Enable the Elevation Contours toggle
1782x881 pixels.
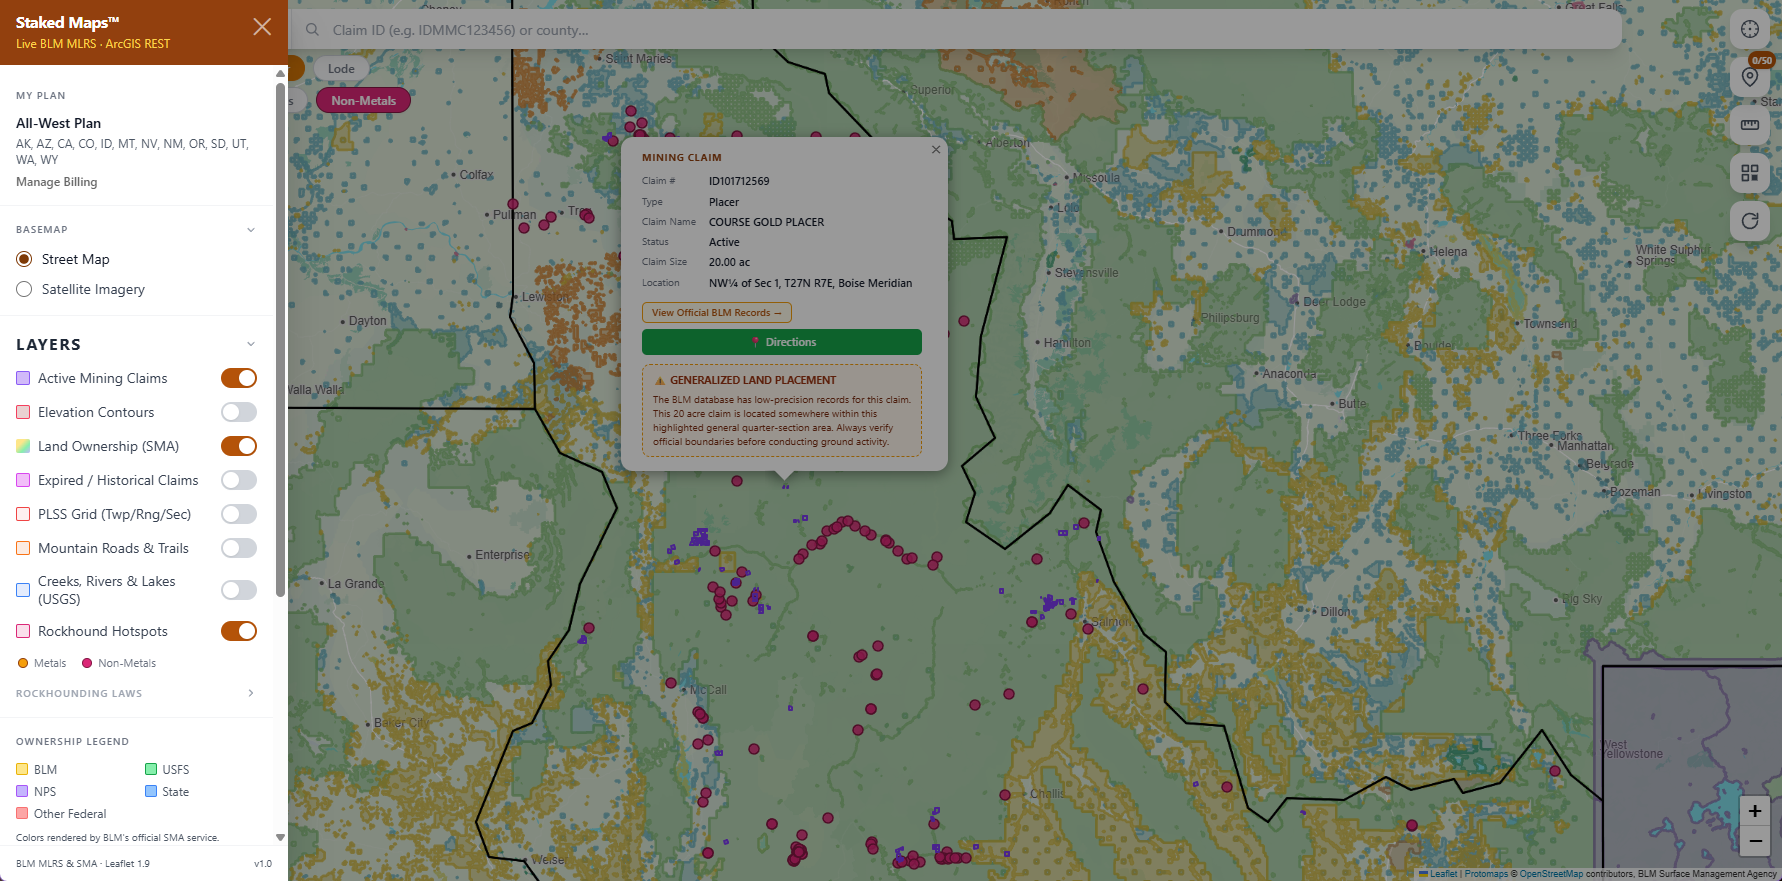239,412
